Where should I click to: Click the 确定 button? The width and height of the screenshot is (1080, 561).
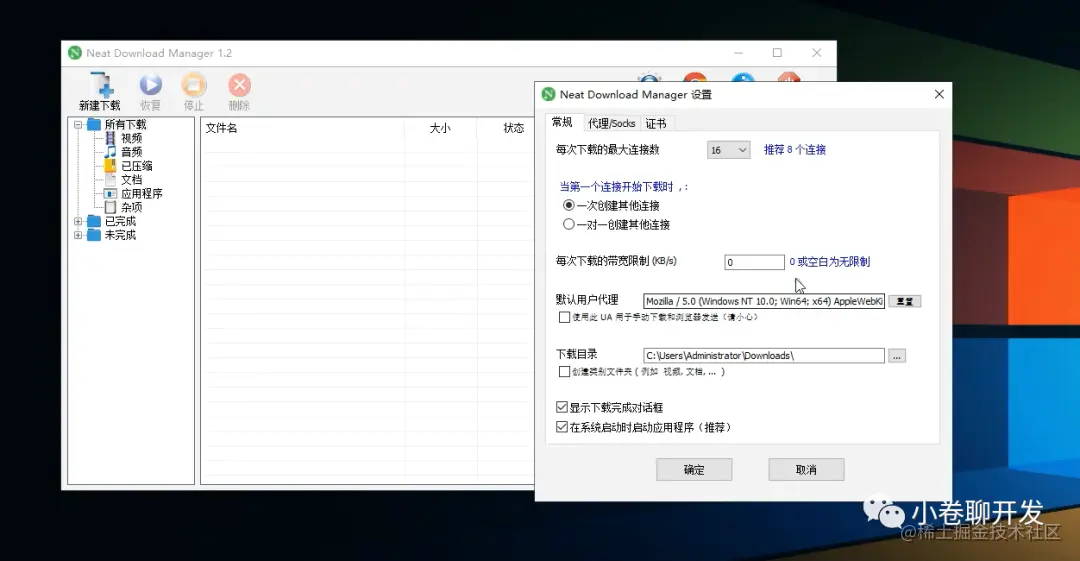point(694,469)
